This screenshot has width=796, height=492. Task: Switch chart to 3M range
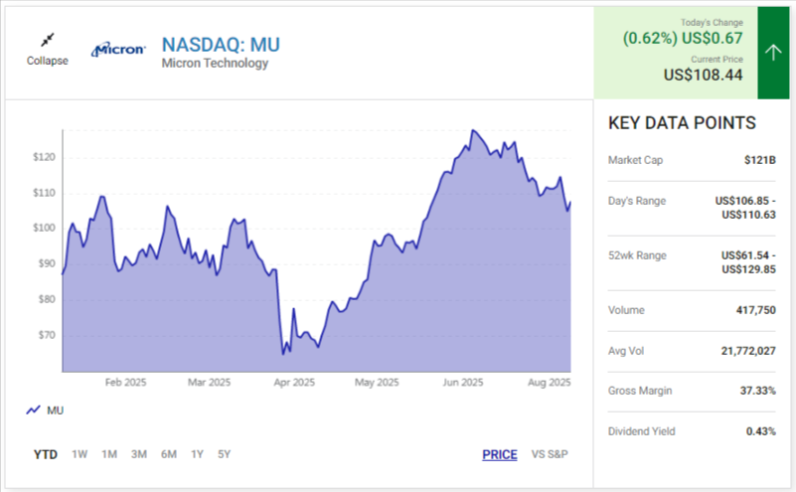click(139, 454)
